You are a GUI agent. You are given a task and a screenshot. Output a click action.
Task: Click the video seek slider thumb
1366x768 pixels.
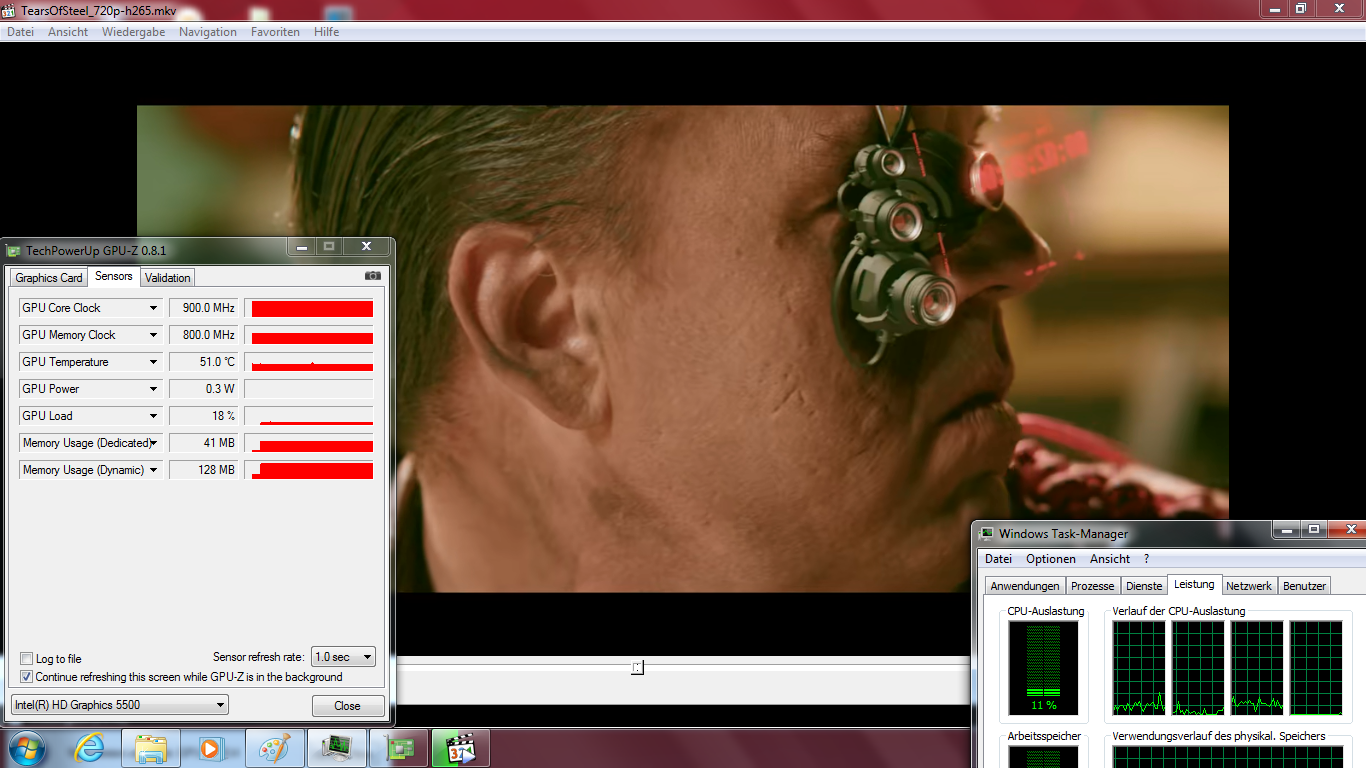pos(637,667)
